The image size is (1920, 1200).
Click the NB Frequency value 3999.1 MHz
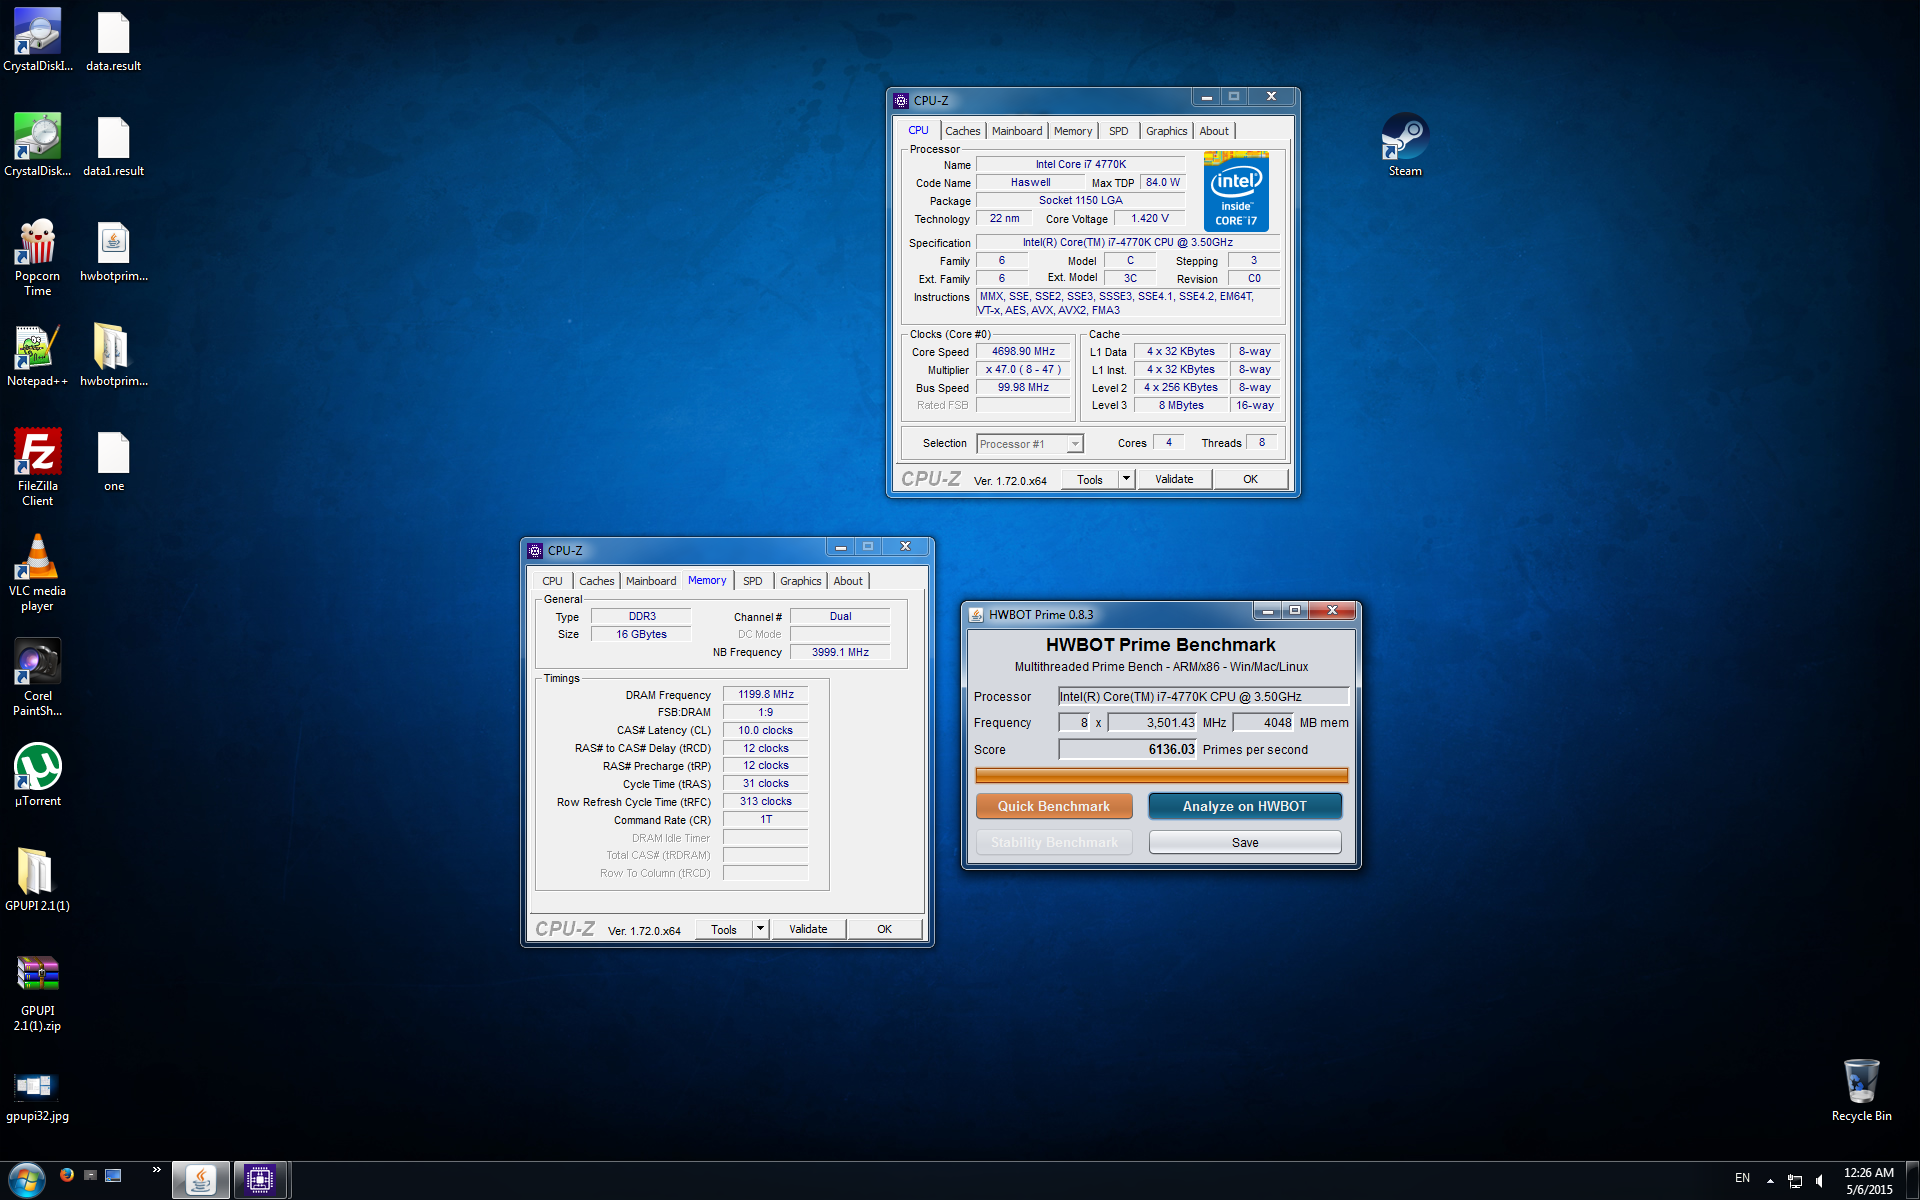coord(840,652)
